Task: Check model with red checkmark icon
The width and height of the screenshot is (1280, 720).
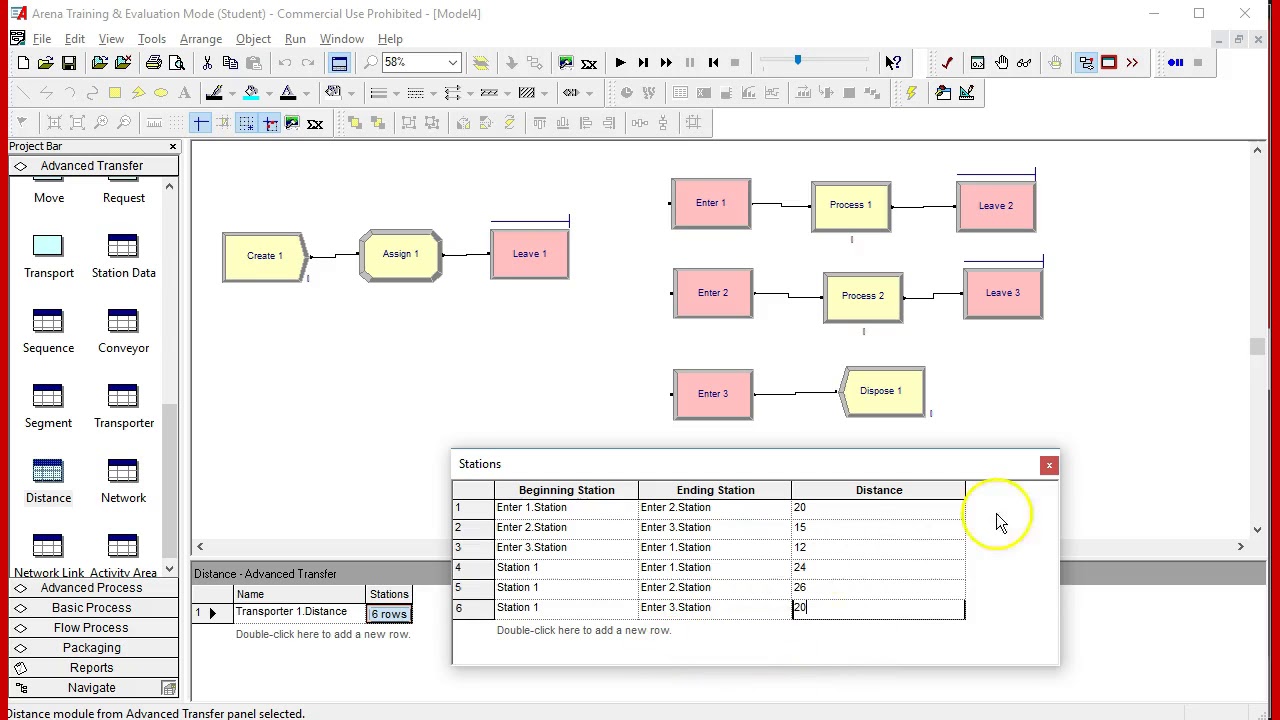Action: (947, 63)
